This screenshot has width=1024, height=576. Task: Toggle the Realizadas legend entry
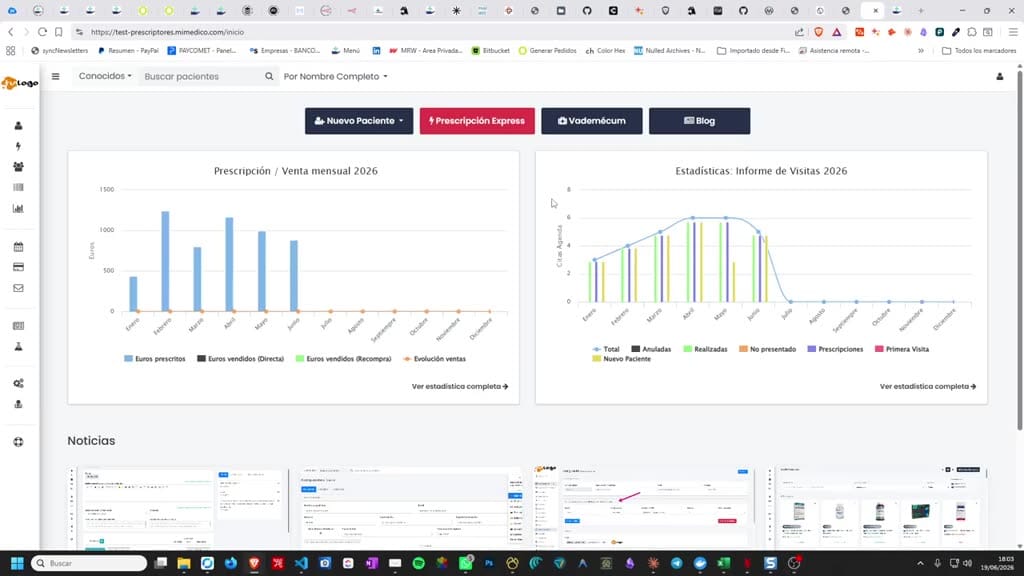(705, 349)
